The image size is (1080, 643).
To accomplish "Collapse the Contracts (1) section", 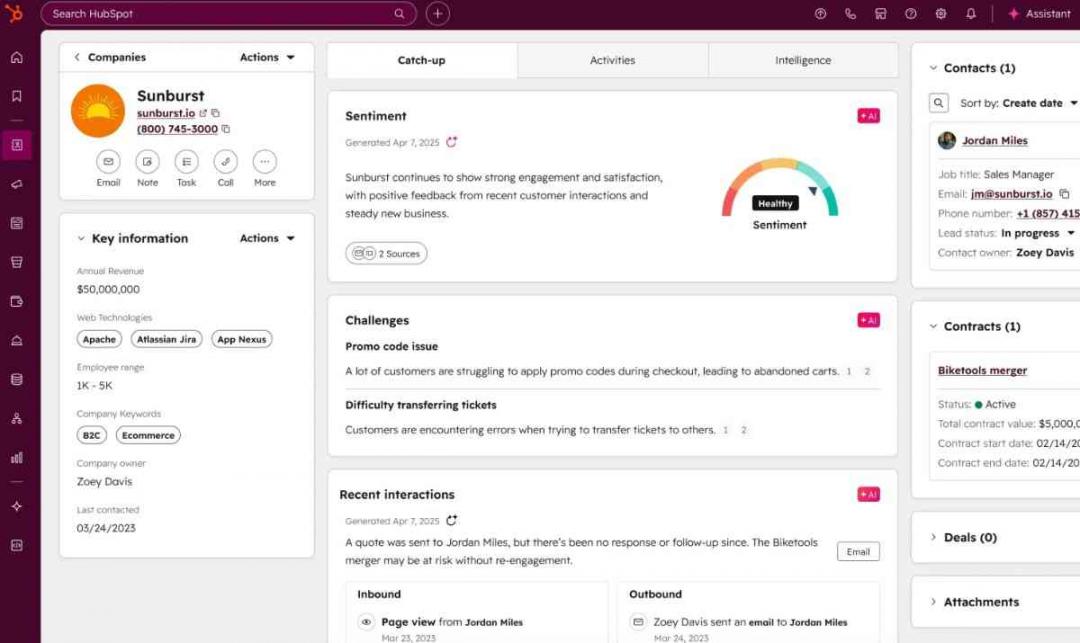I will [933, 326].
